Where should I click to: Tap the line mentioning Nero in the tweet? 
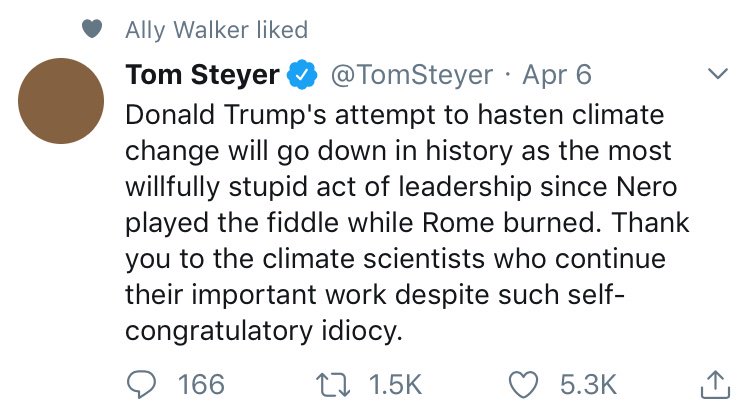click(x=401, y=187)
